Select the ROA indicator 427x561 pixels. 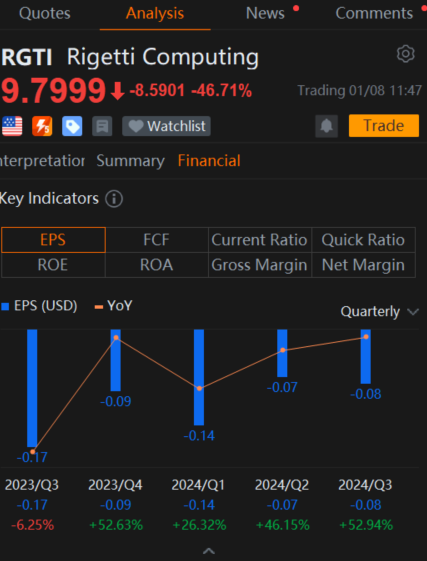click(157, 265)
